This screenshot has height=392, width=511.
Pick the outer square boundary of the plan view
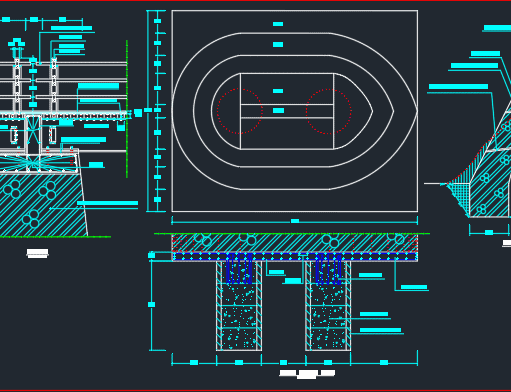(295, 111)
